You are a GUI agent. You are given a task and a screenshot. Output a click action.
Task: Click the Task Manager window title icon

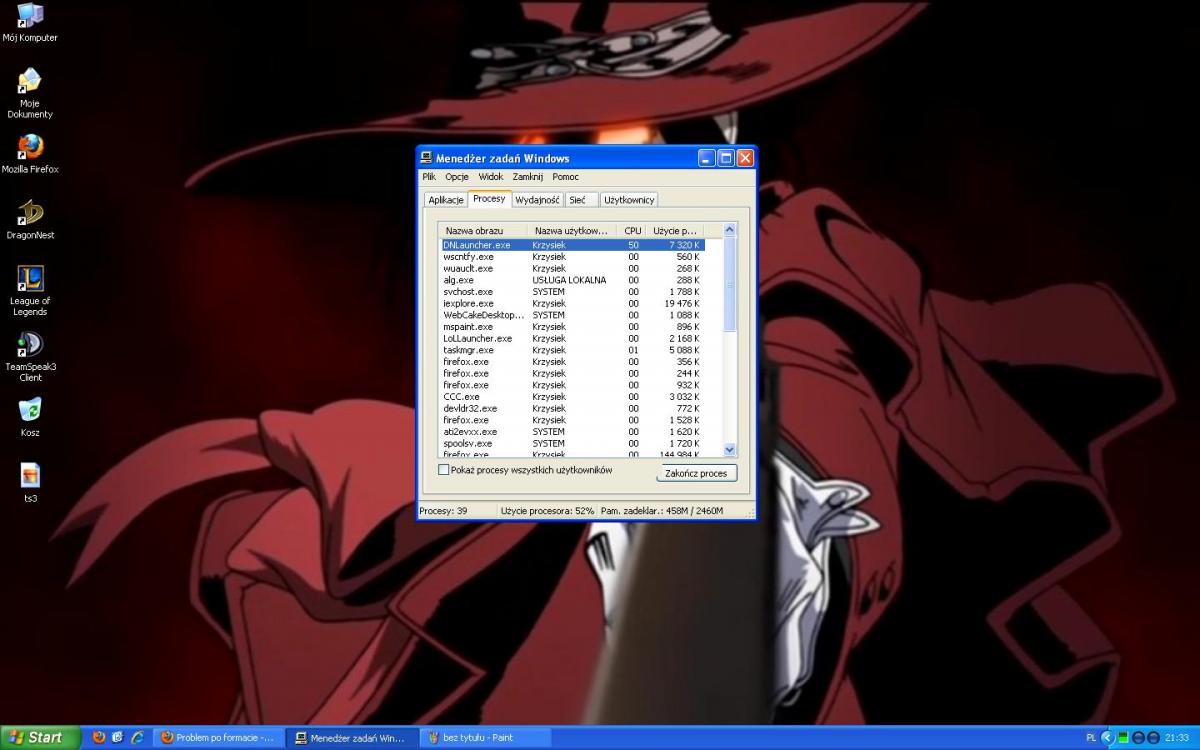[x=427, y=158]
